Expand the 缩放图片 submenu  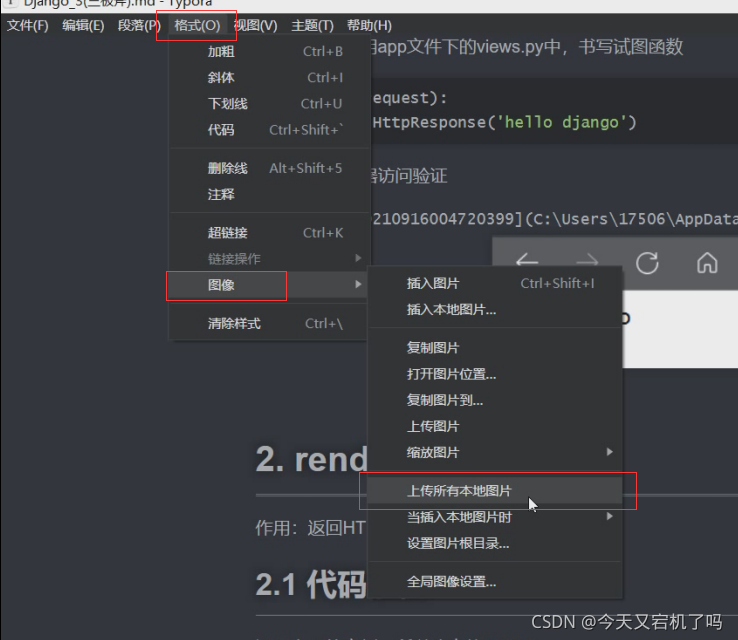click(x=433, y=452)
